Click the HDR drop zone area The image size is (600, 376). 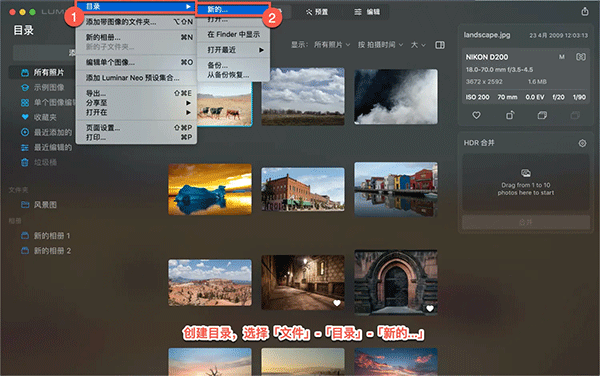526,182
